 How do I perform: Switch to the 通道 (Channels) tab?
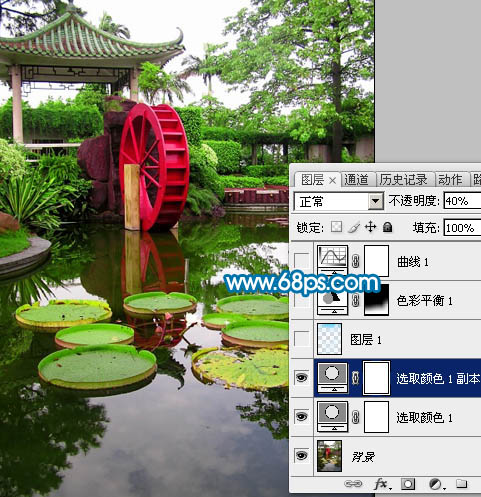pyautogui.click(x=356, y=180)
